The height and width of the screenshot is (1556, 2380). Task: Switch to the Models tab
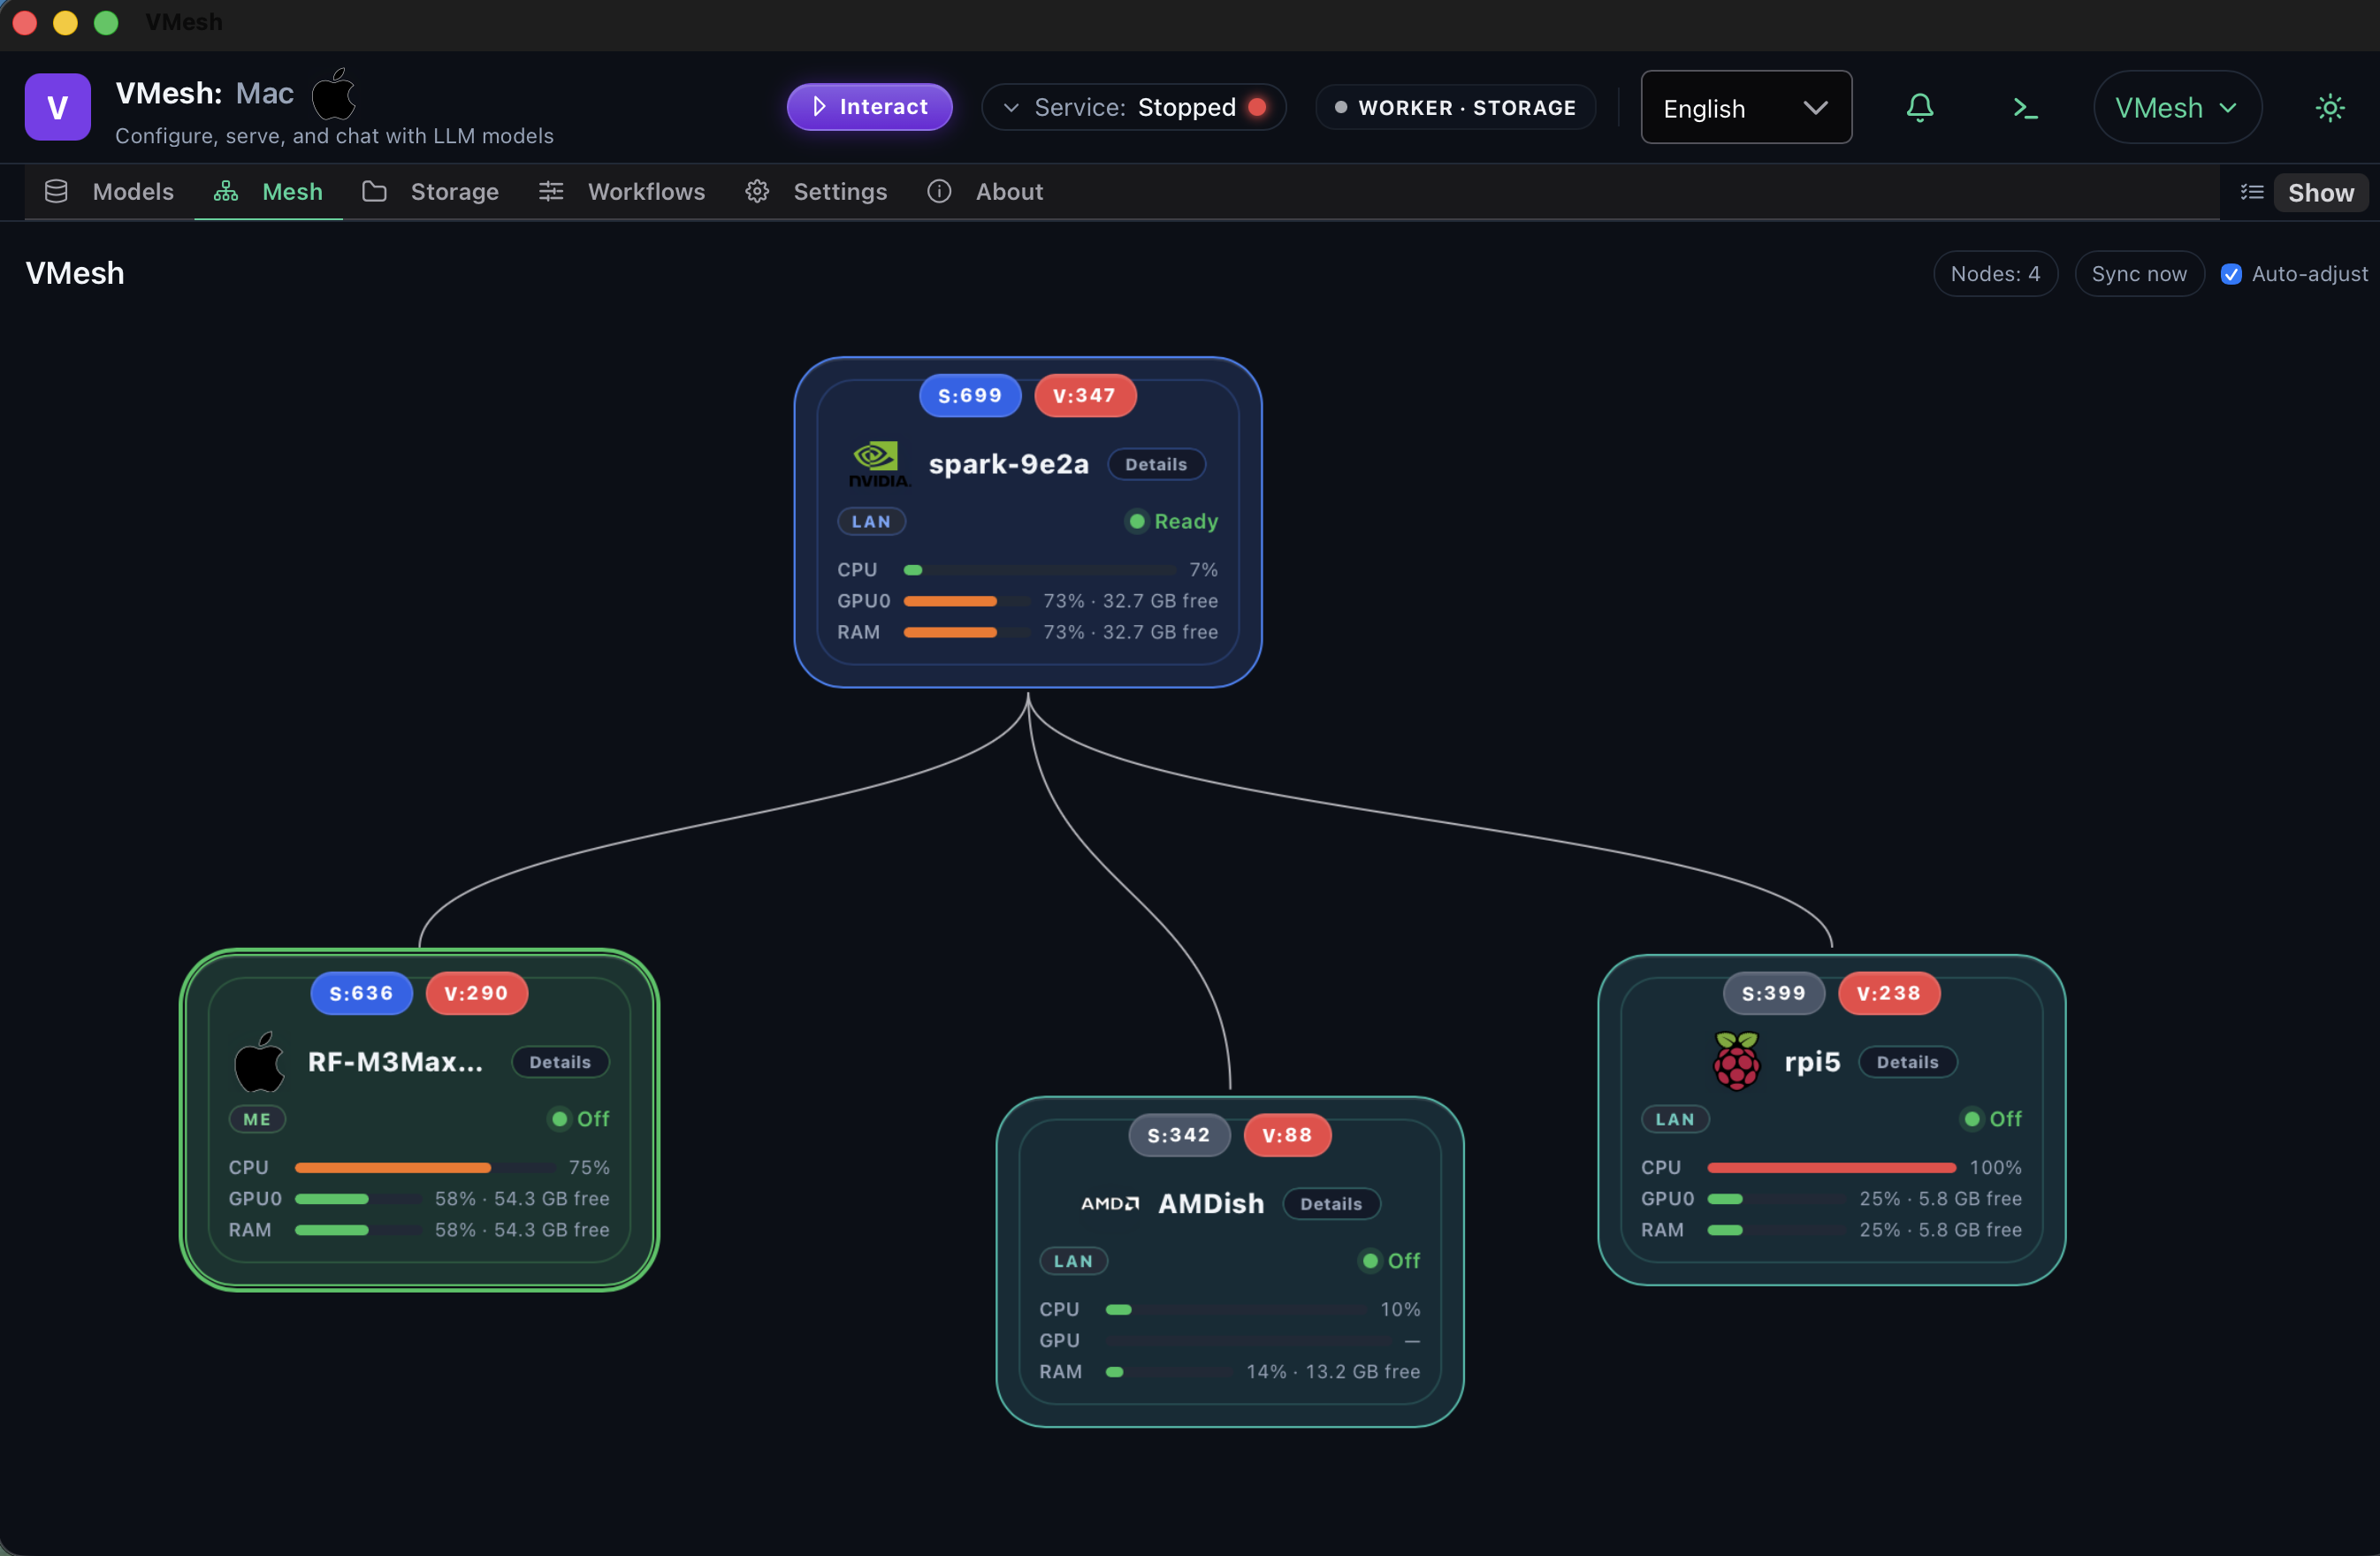[110, 192]
